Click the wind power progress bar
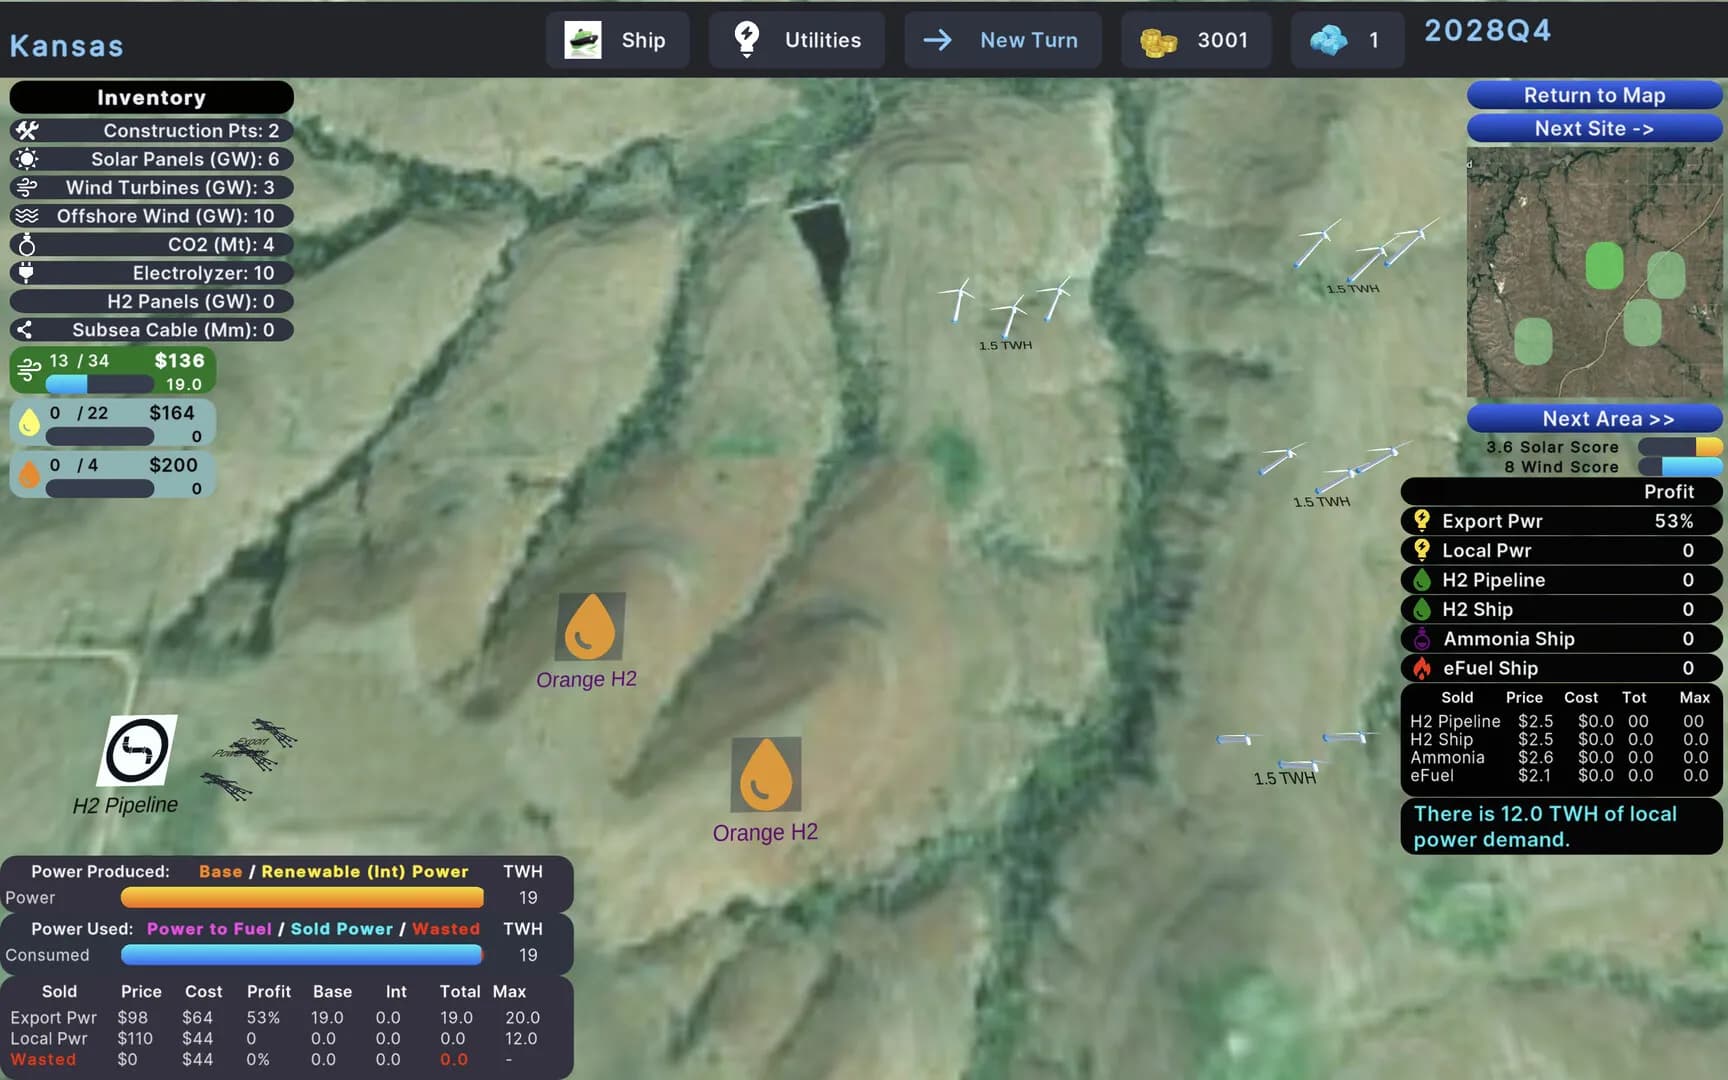This screenshot has width=1728, height=1080. point(100,385)
